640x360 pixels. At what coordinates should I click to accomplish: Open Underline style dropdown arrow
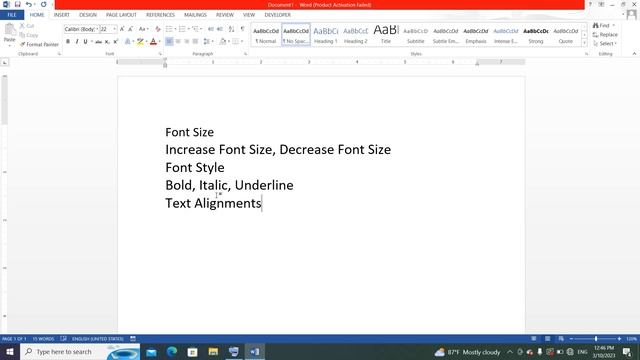[91, 42]
